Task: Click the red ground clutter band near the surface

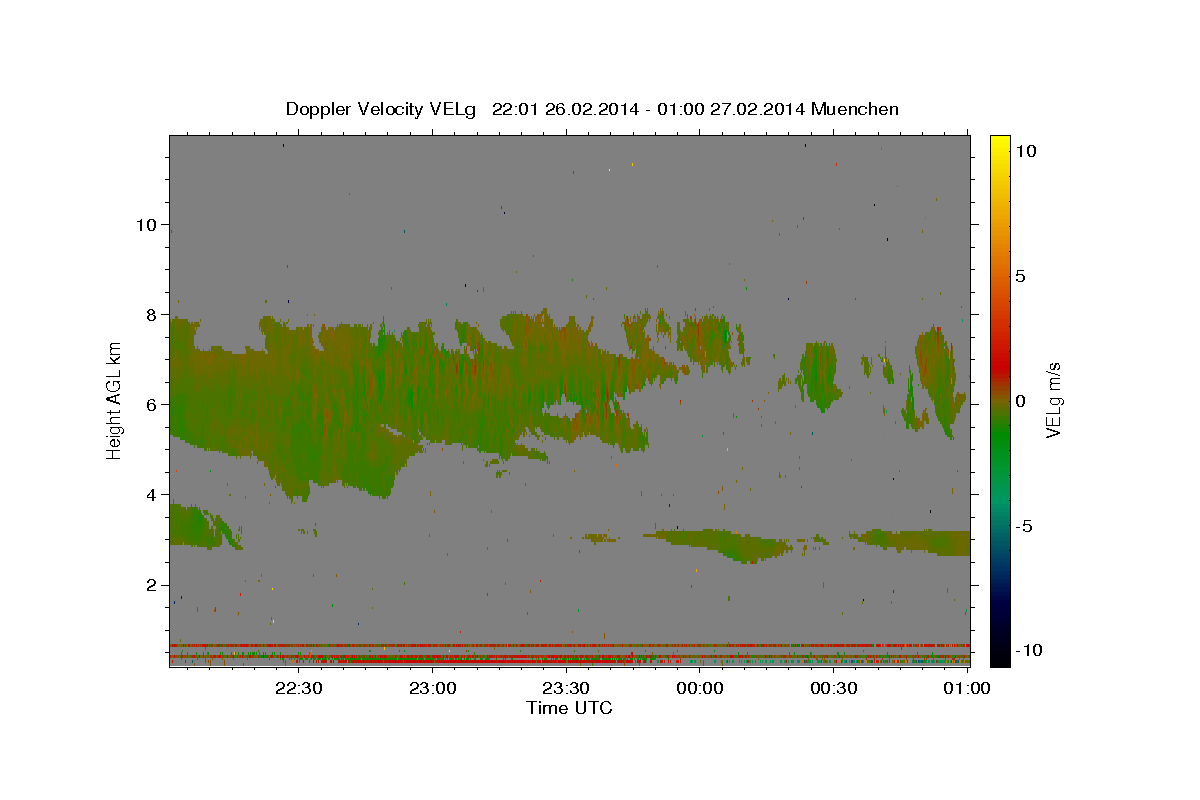Action: click(570, 645)
